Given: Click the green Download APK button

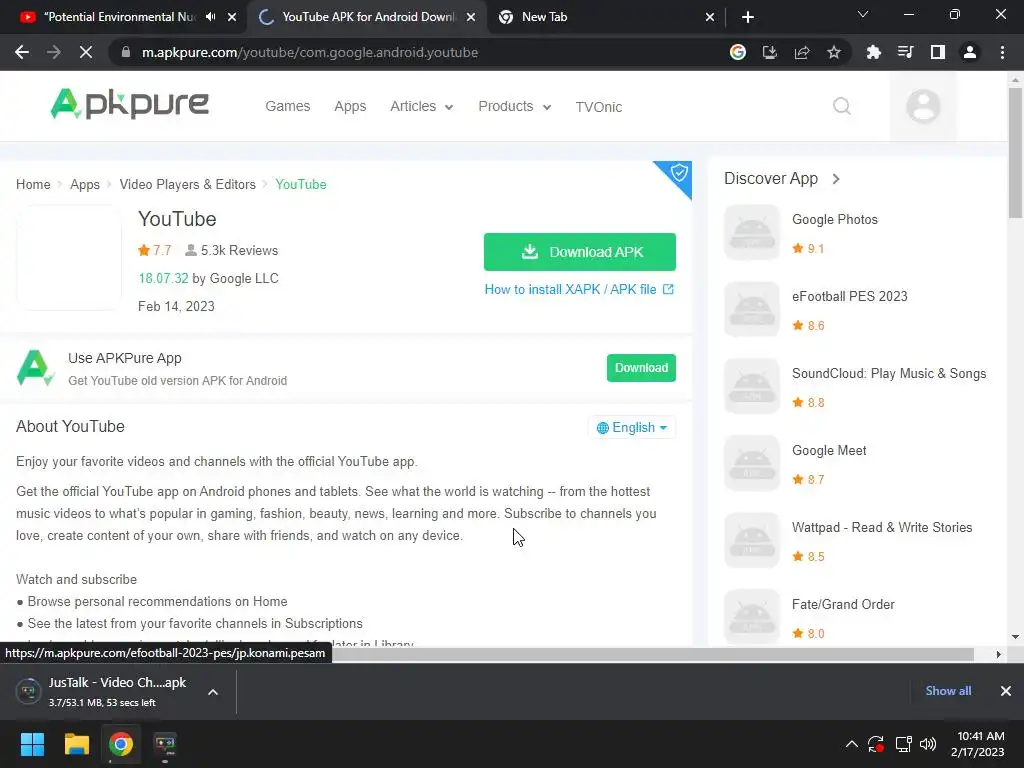Looking at the screenshot, I should [579, 252].
